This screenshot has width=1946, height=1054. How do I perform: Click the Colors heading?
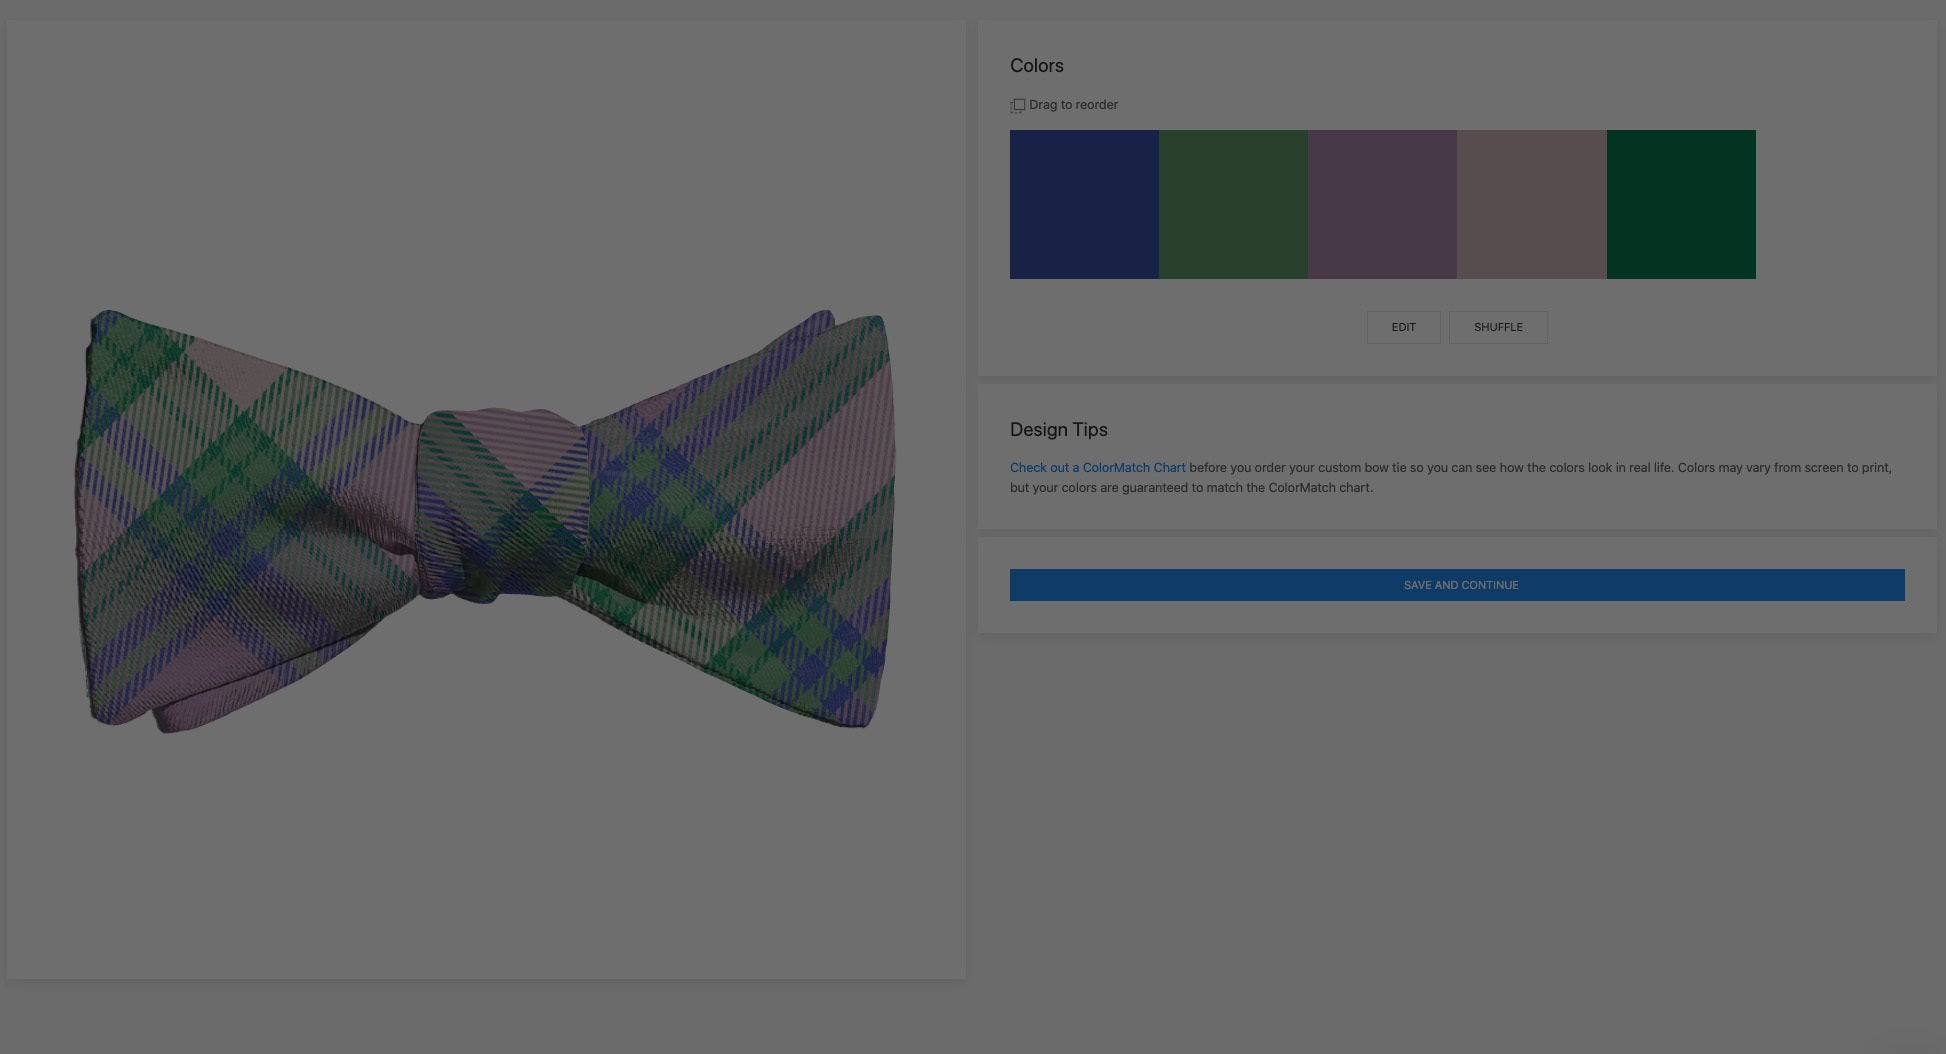pos(1036,66)
